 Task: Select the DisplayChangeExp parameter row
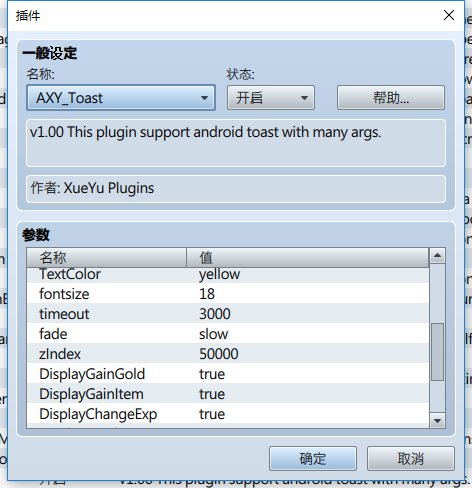(228, 414)
